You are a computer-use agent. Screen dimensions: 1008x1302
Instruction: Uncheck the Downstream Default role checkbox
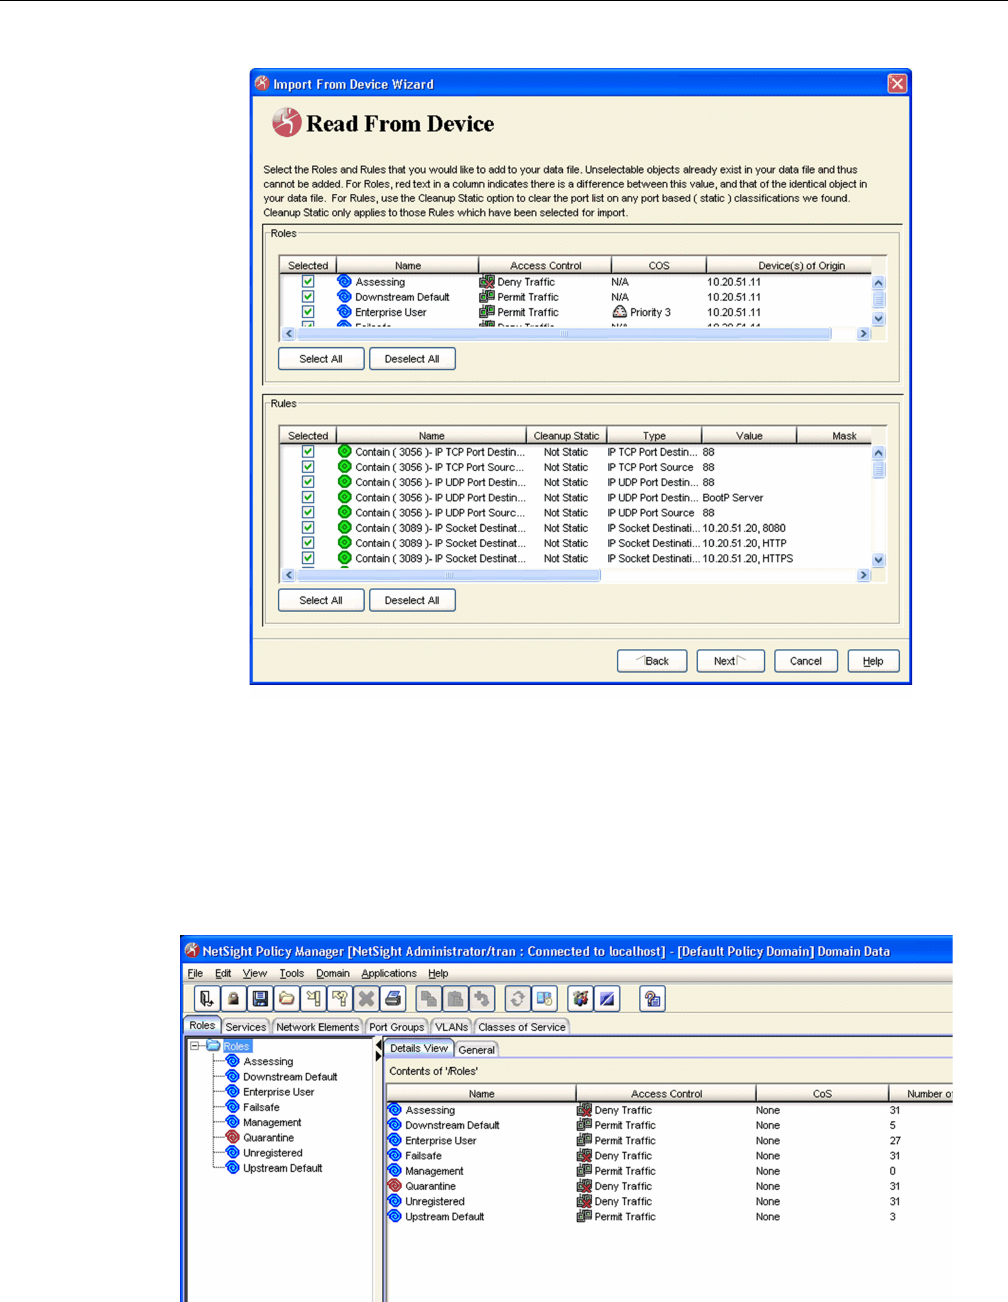(x=308, y=297)
